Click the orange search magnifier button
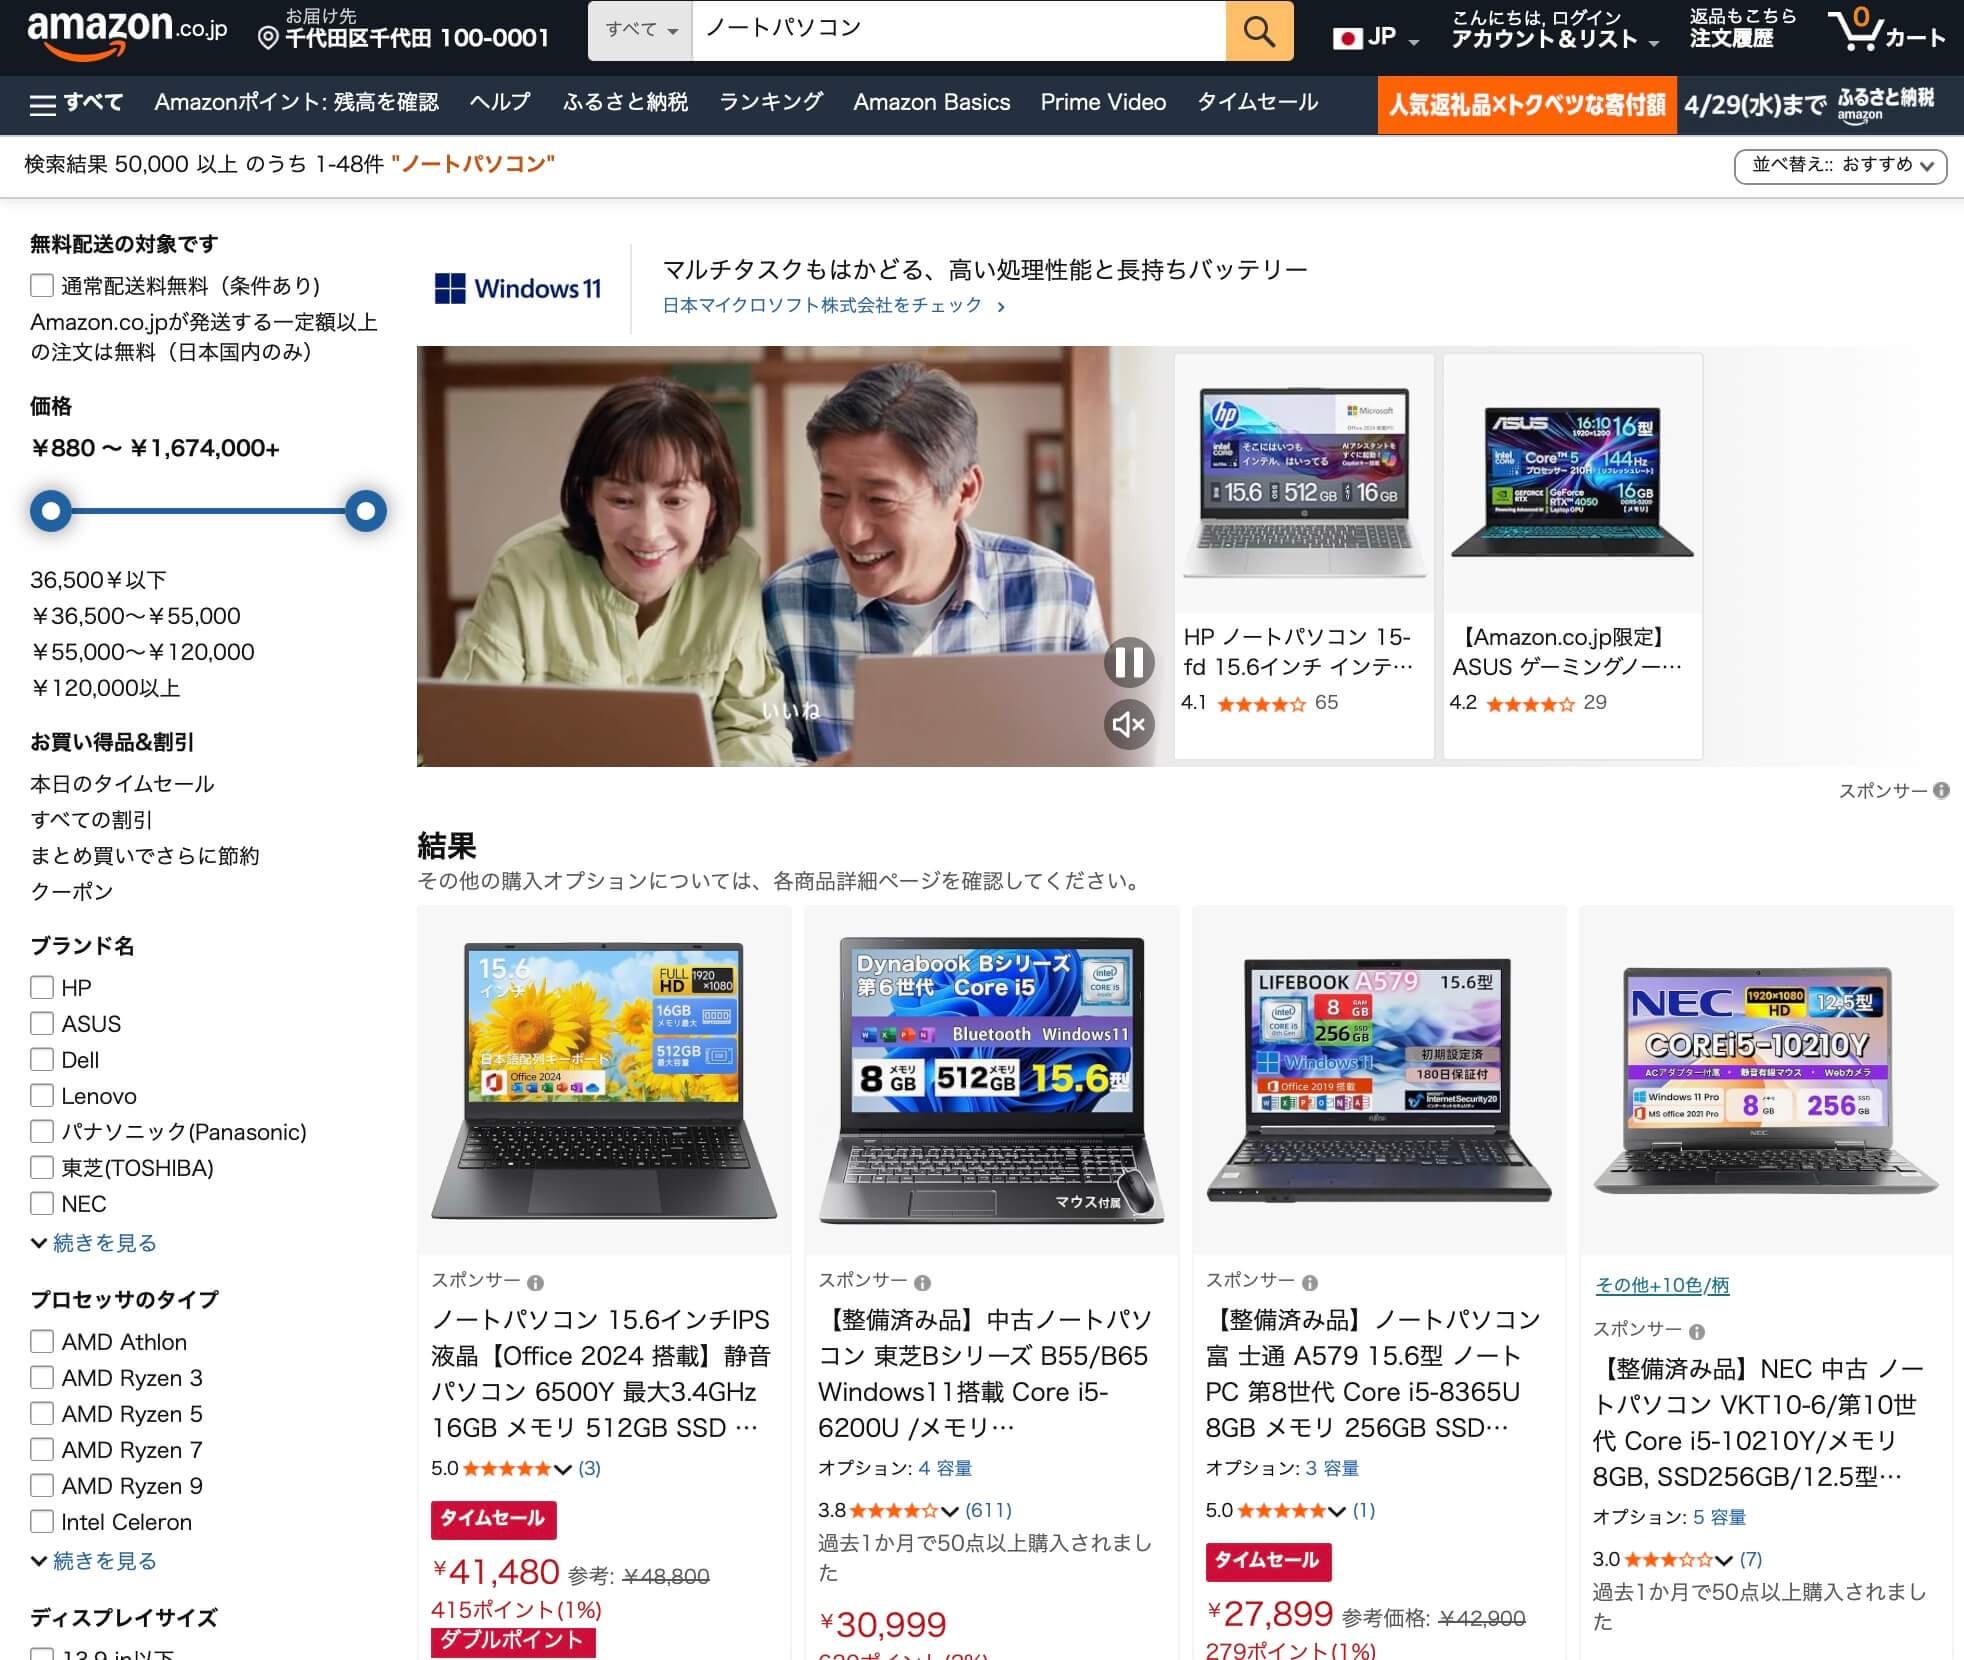This screenshot has width=1964, height=1660. [1259, 31]
